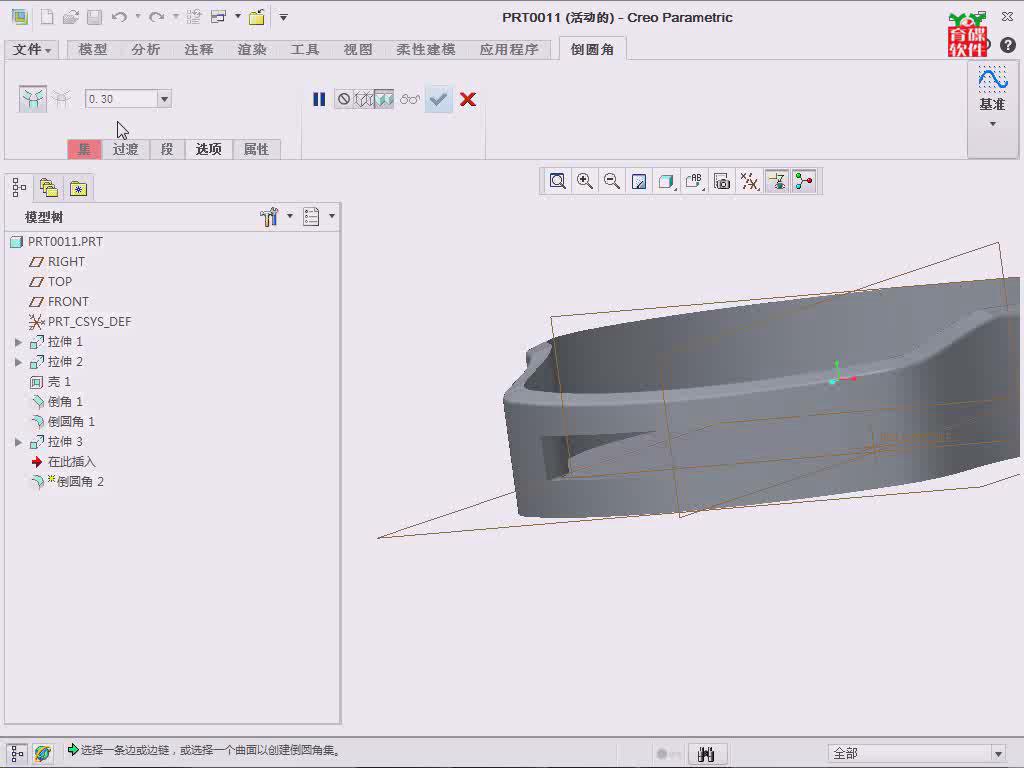
Task: Open the Redo history dropdown arrow
Action: (176, 16)
